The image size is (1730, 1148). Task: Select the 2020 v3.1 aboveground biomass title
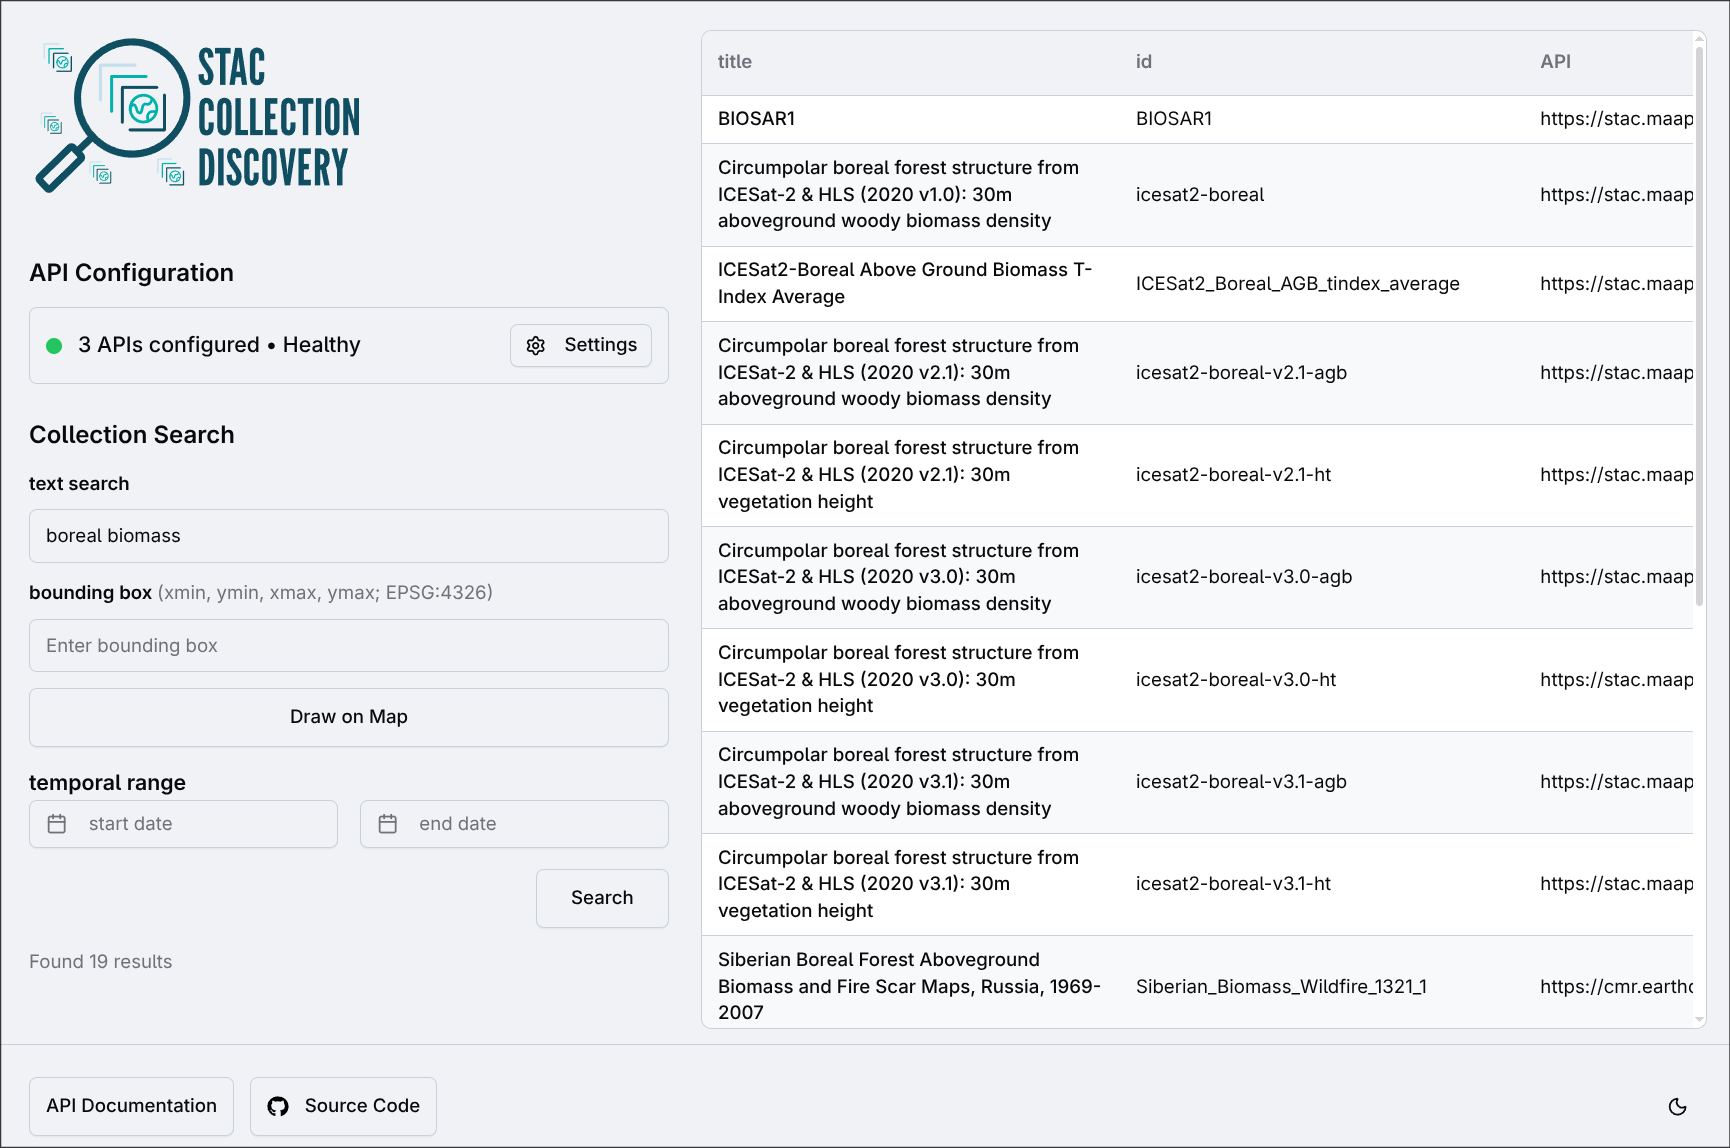[898, 782]
